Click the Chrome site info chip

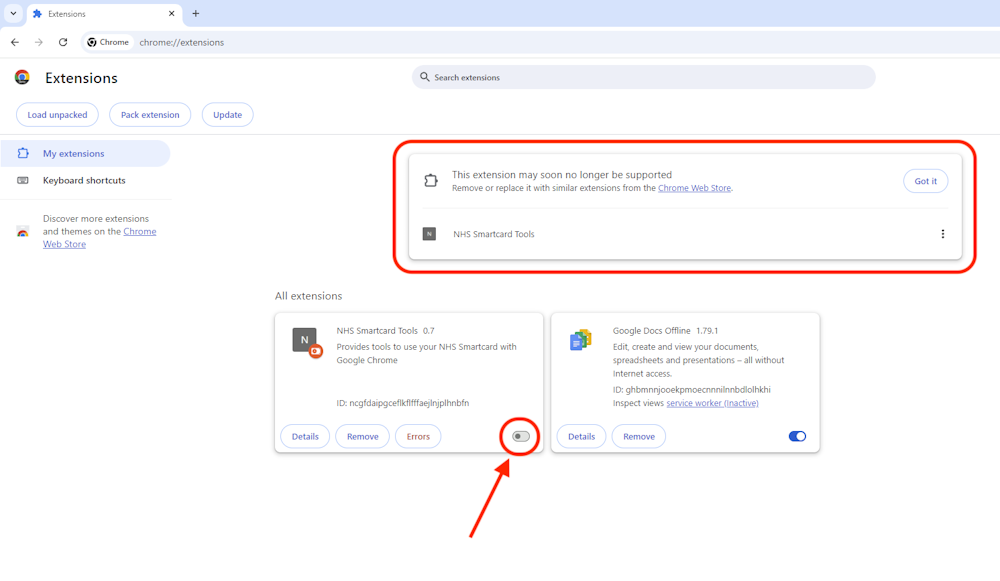pyautogui.click(x=108, y=42)
